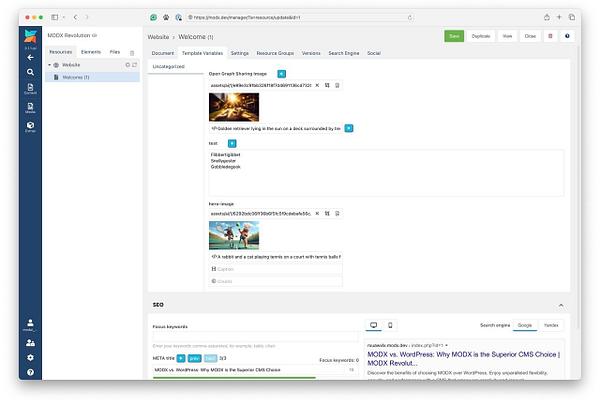Click the green Save button
Screen dimensions: 600x400
point(454,36)
